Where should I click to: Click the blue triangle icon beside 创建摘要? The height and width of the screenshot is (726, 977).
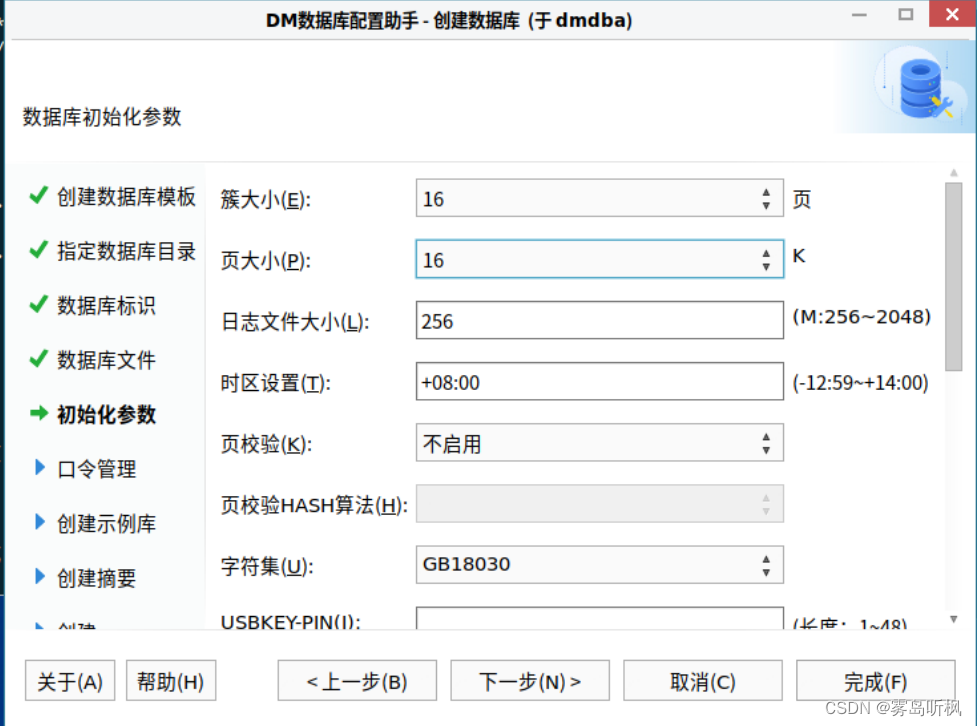click(38, 577)
